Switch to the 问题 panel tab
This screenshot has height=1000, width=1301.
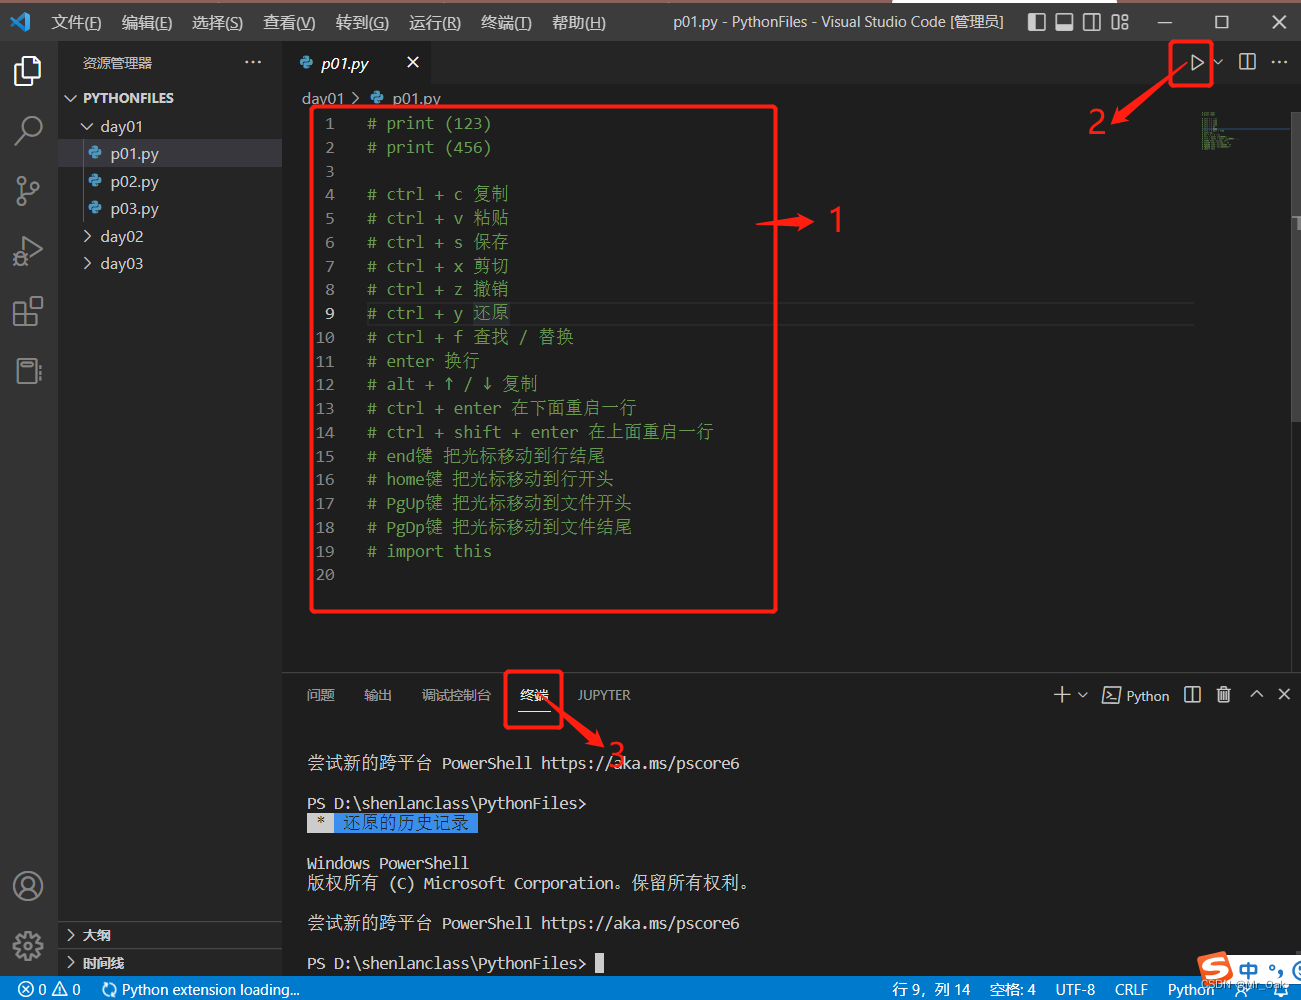320,695
